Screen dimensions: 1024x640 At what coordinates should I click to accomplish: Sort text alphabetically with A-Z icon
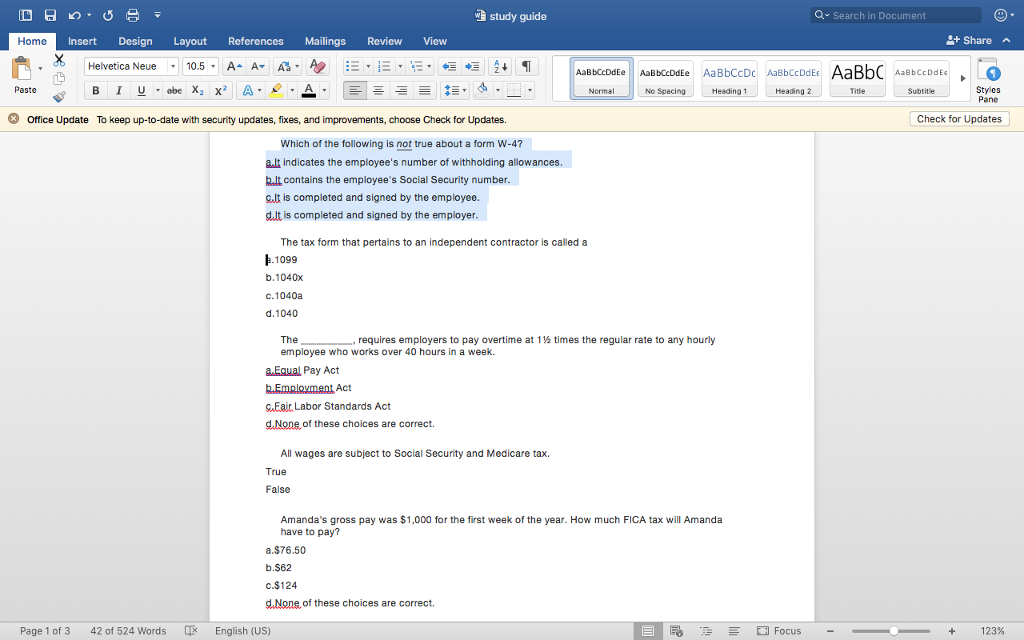coord(500,66)
